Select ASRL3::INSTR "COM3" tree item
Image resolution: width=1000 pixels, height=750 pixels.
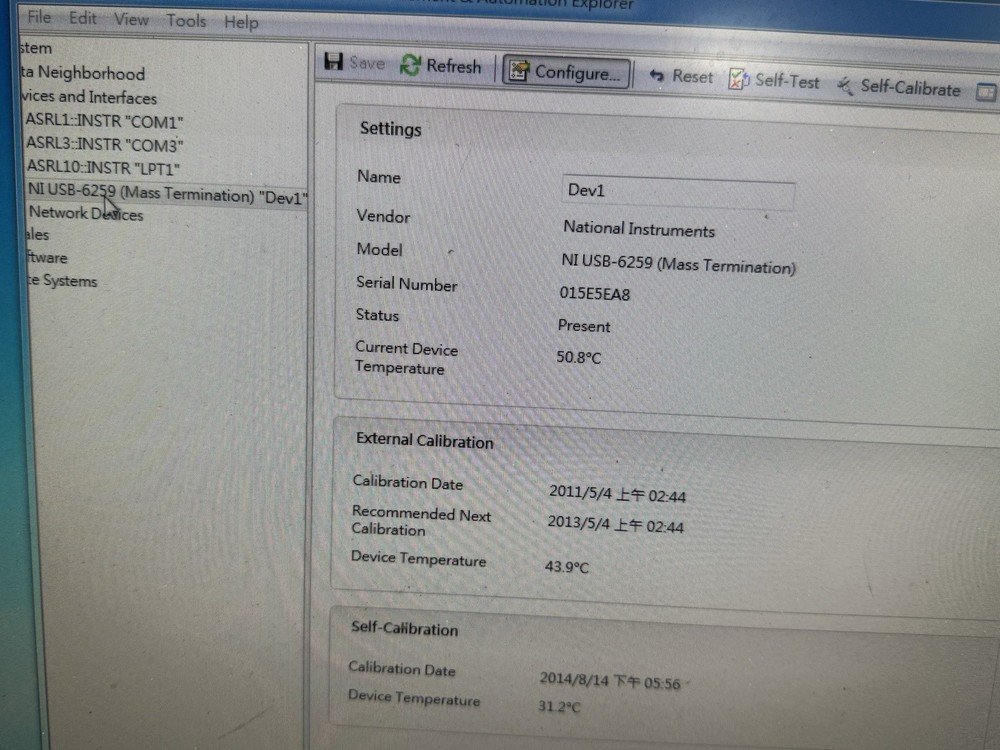tap(105, 144)
